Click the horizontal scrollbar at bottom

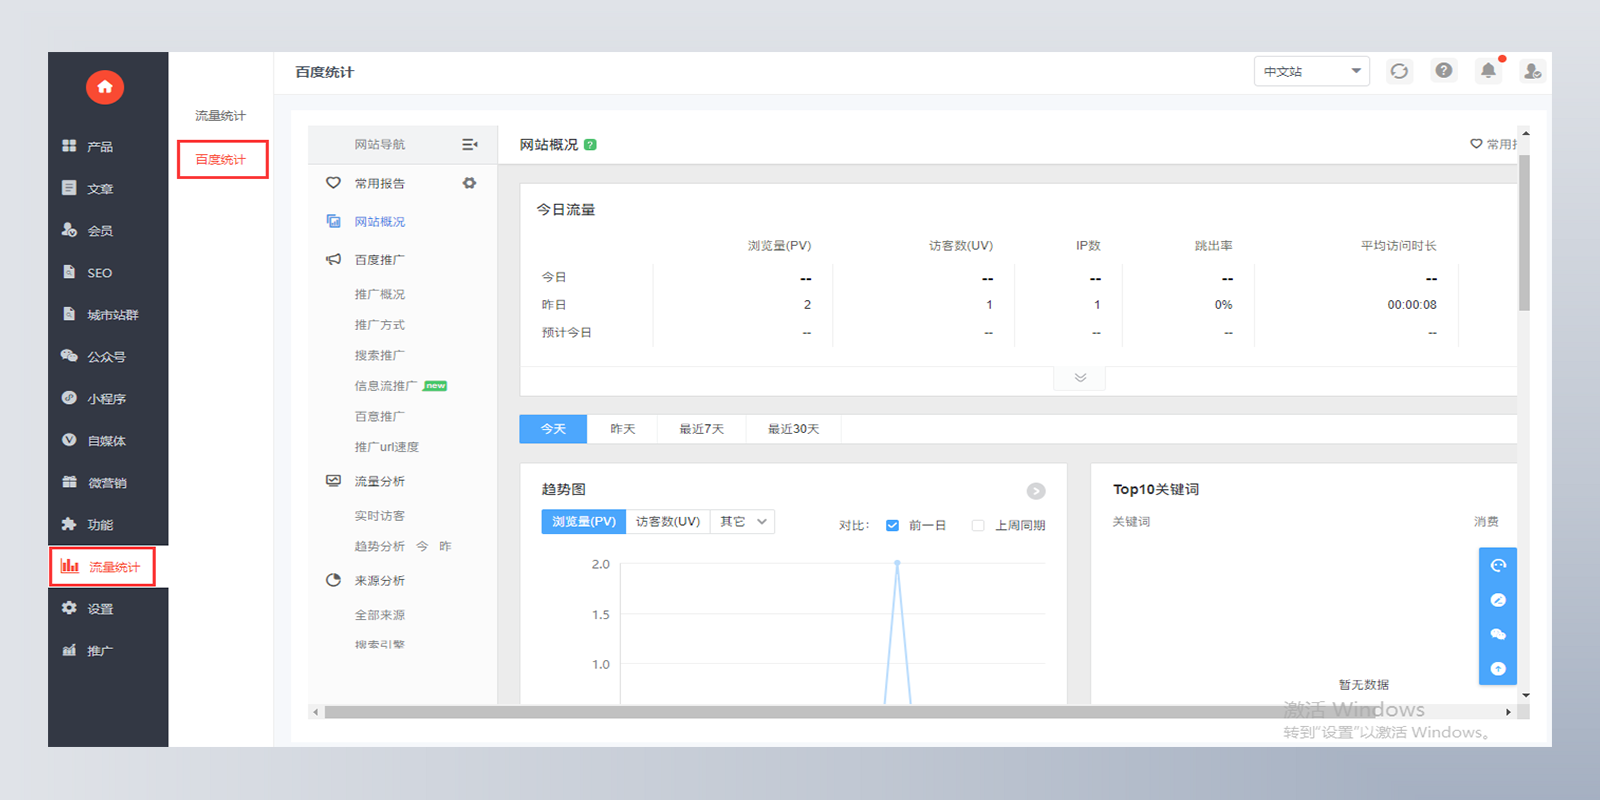[800, 712]
